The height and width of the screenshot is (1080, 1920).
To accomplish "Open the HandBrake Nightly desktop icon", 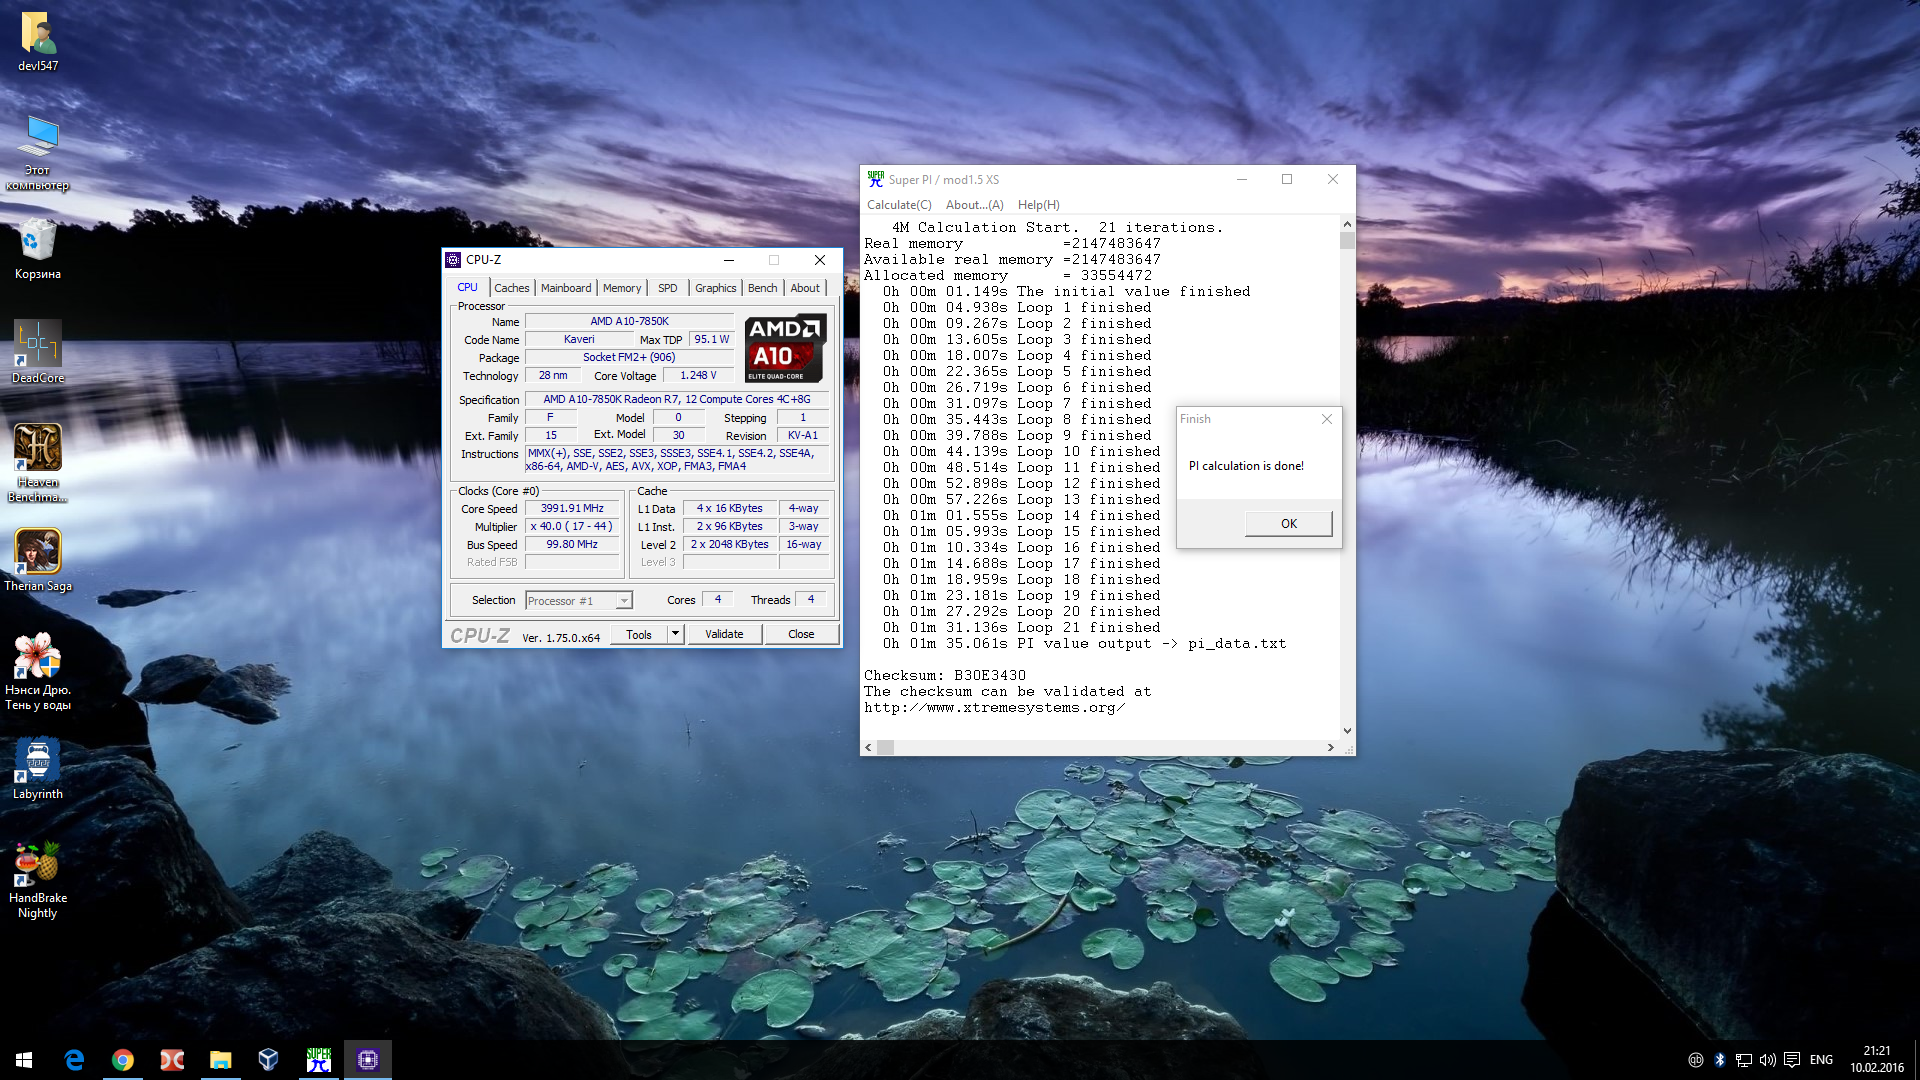I will click(38, 864).
